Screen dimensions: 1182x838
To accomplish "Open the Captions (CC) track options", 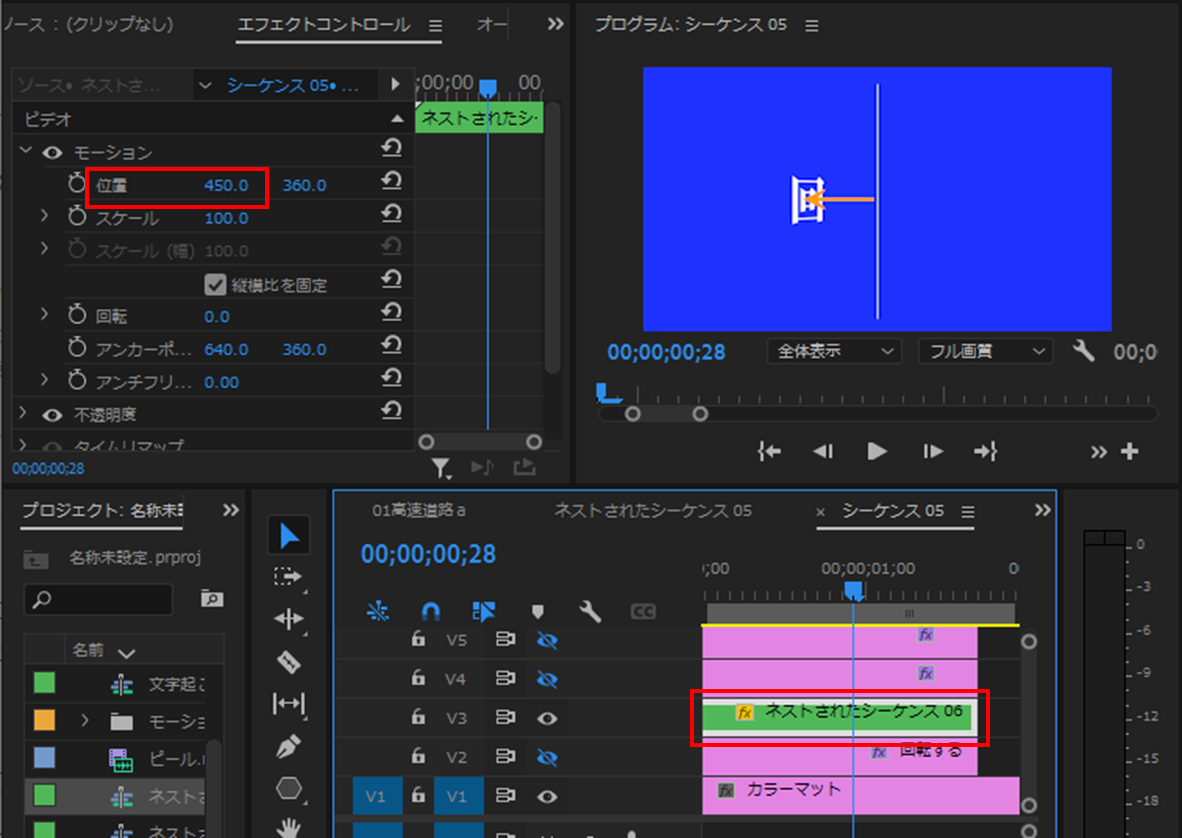I will click(x=643, y=611).
